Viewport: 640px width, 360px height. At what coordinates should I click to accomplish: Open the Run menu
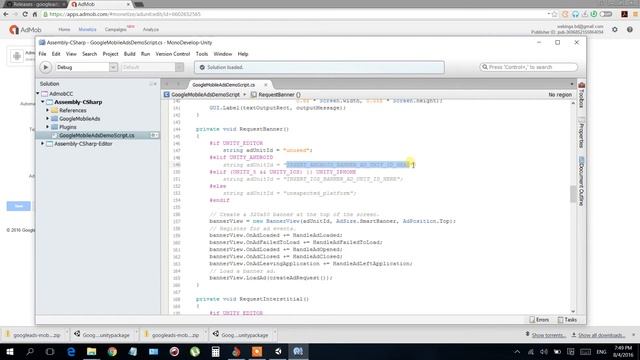tap(145, 54)
